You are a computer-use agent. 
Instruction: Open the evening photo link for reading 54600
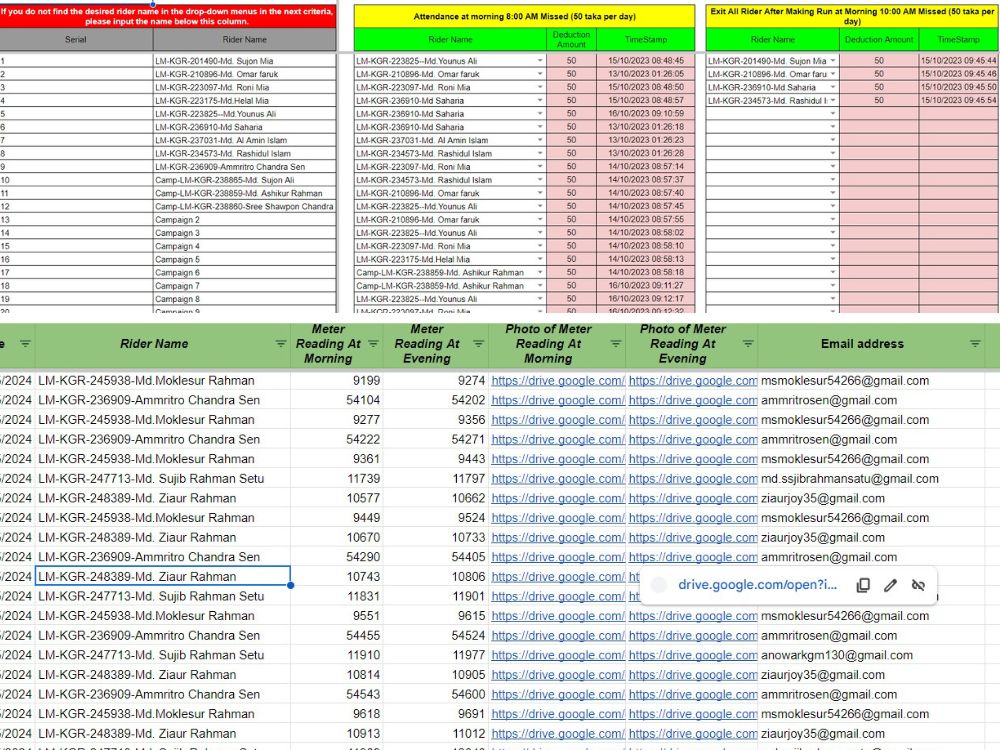click(693, 695)
